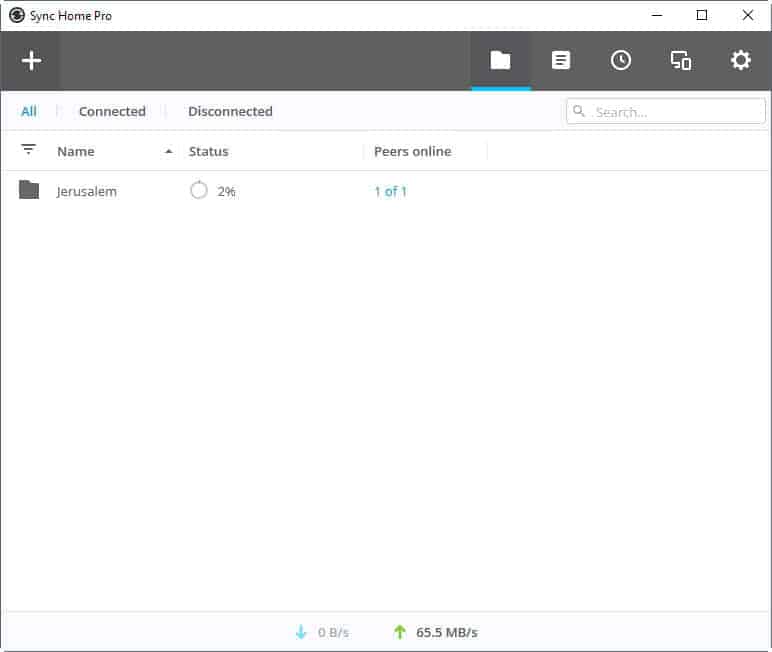Click the Sync app logo in title bar
This screenshot has width=772, height=652.
(16, 15)
